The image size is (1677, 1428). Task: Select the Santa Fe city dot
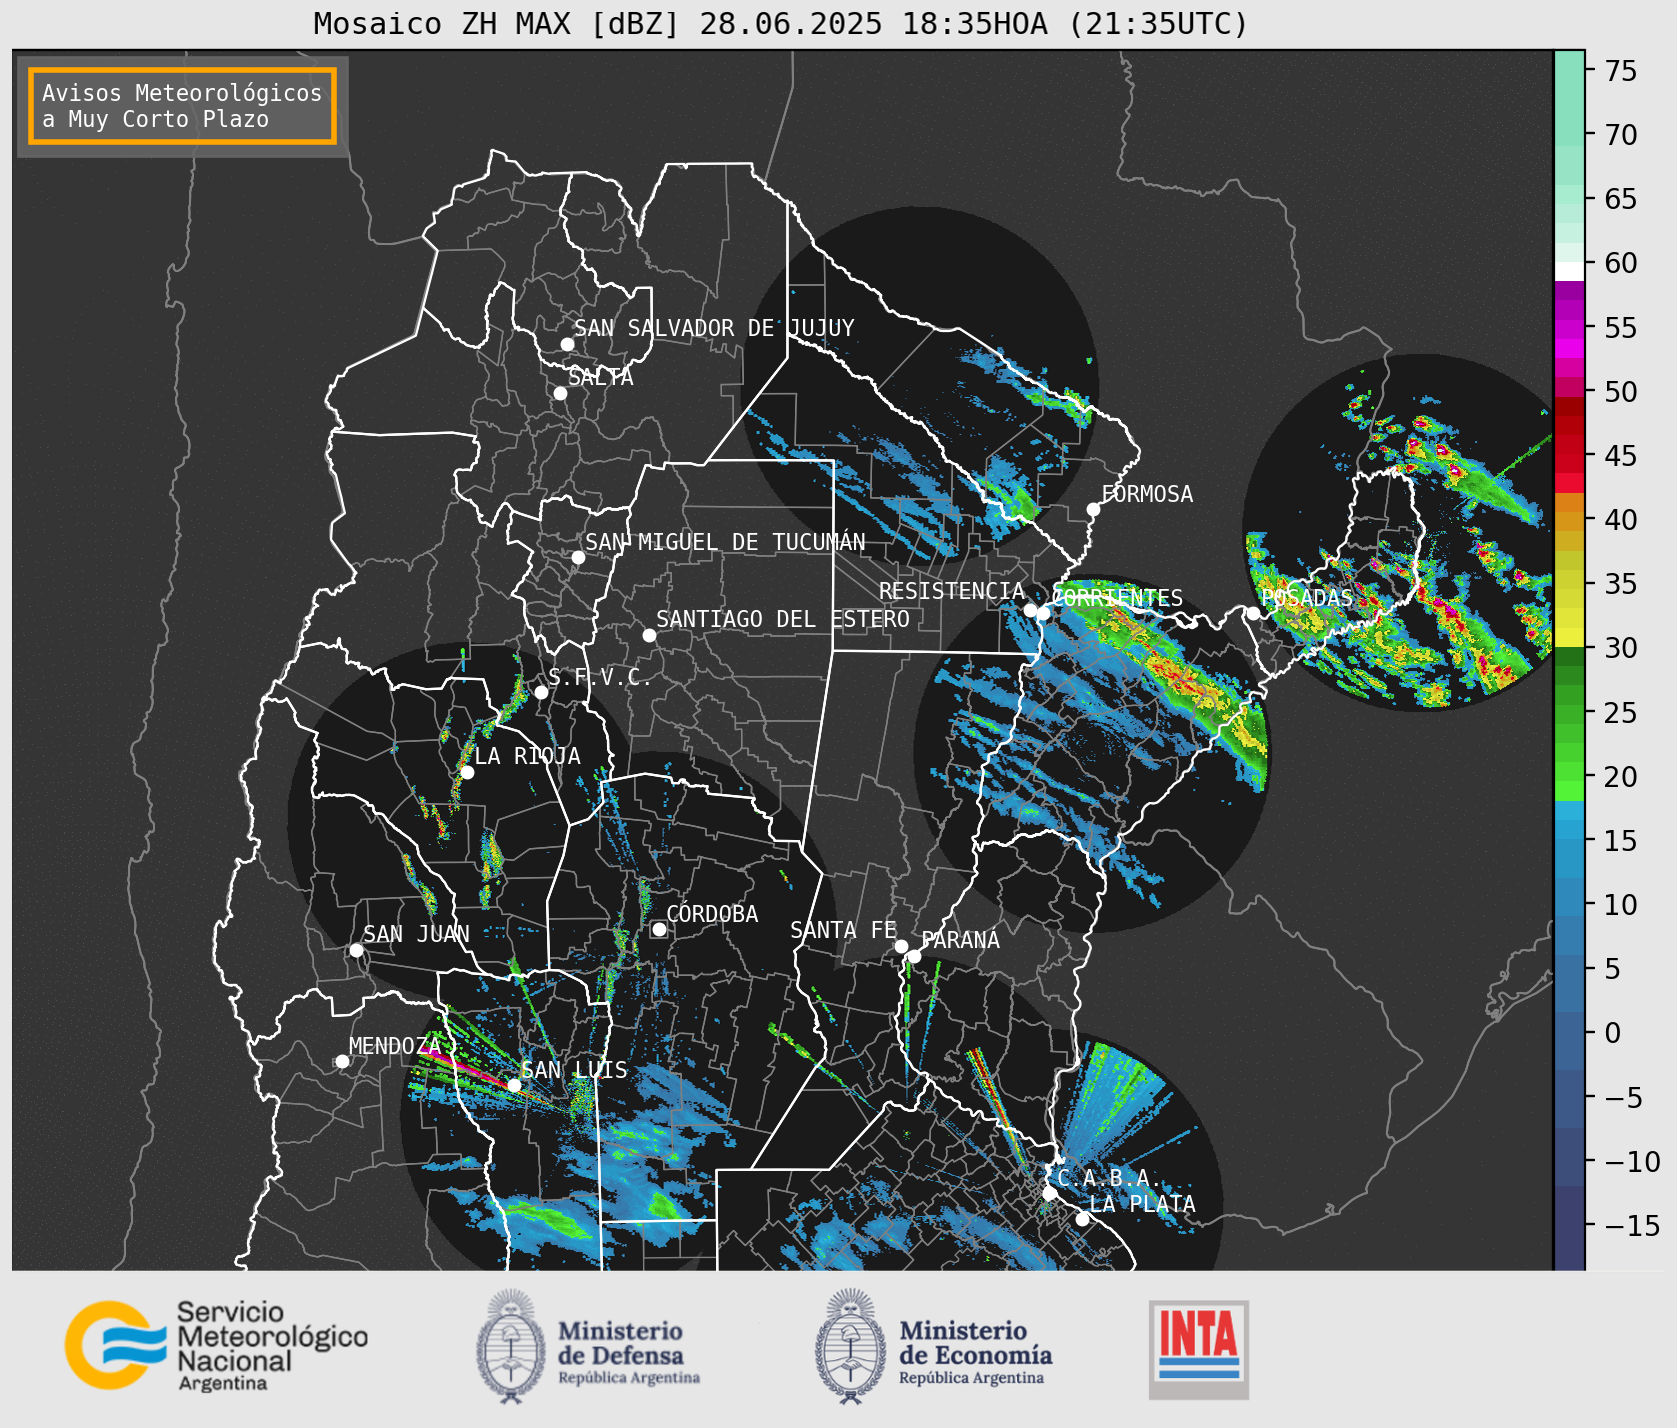click(x=901, y=946)
